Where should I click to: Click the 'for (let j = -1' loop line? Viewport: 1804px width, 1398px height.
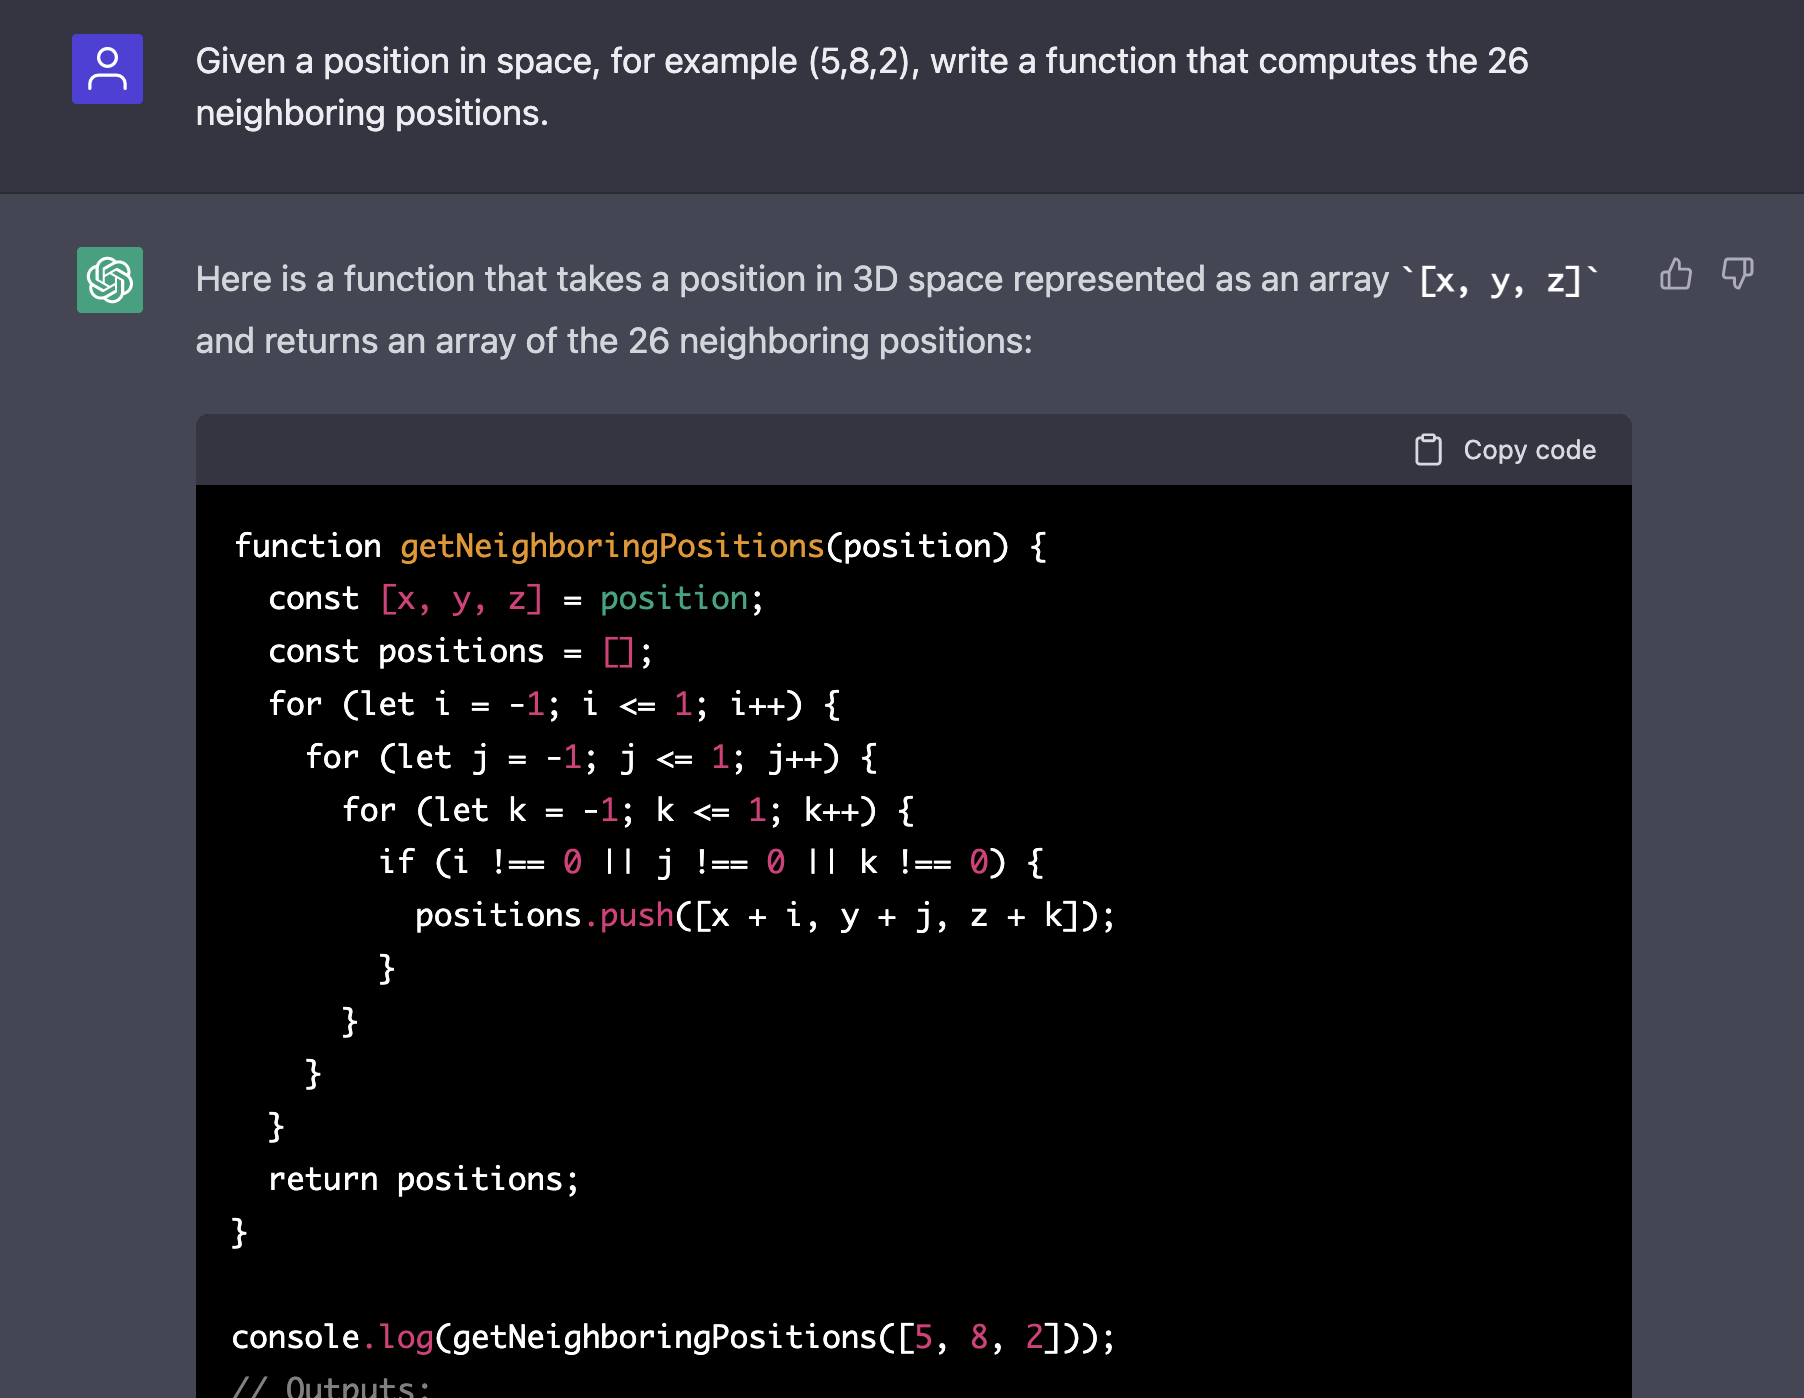(590, 758)
